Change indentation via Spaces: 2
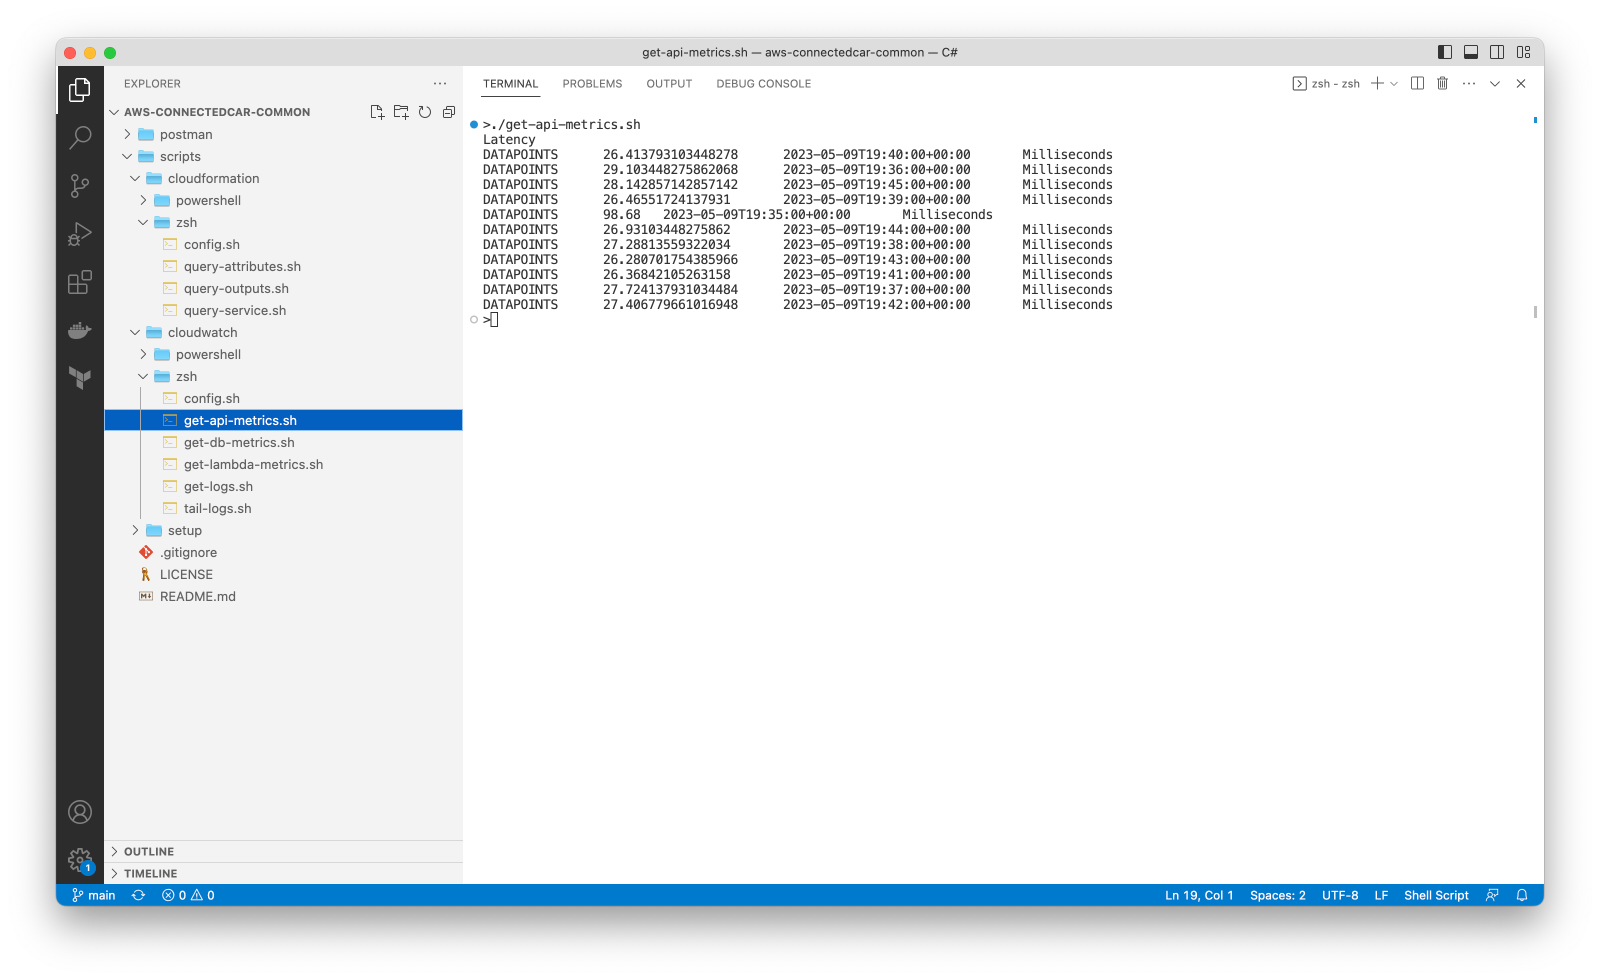Viewport: 1600px width, 980px height. pos(1277,895)
